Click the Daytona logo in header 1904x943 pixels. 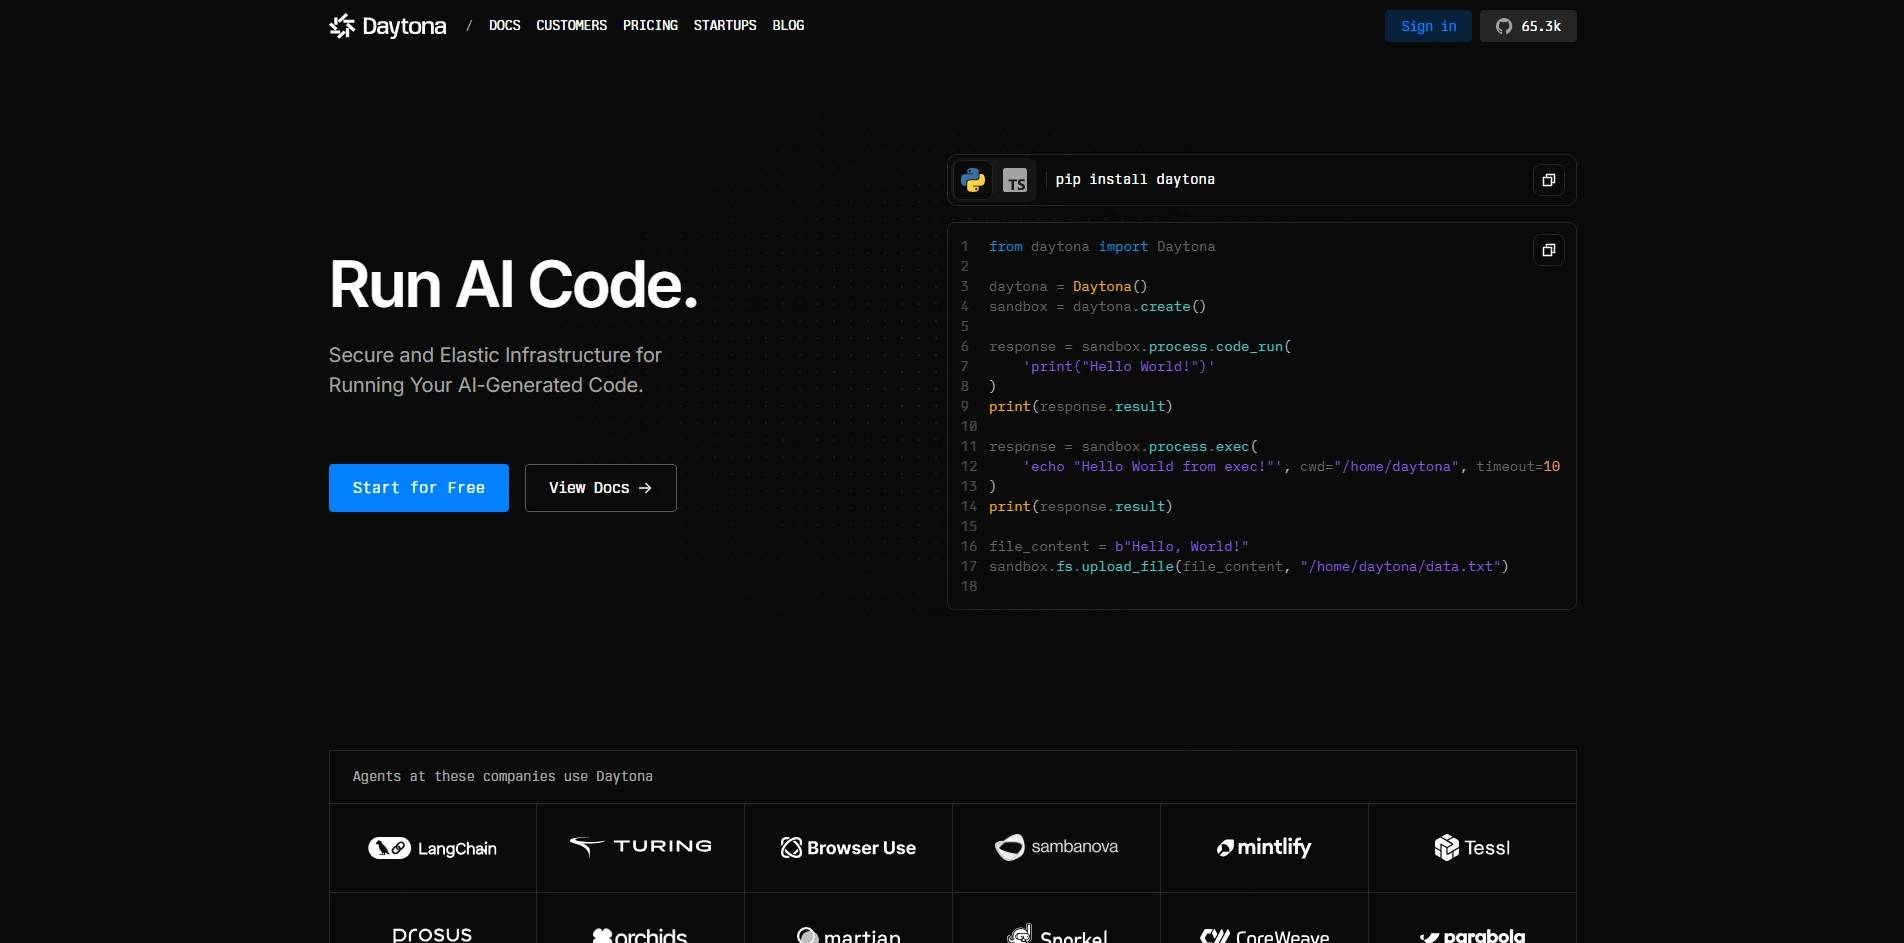[388, 26]
